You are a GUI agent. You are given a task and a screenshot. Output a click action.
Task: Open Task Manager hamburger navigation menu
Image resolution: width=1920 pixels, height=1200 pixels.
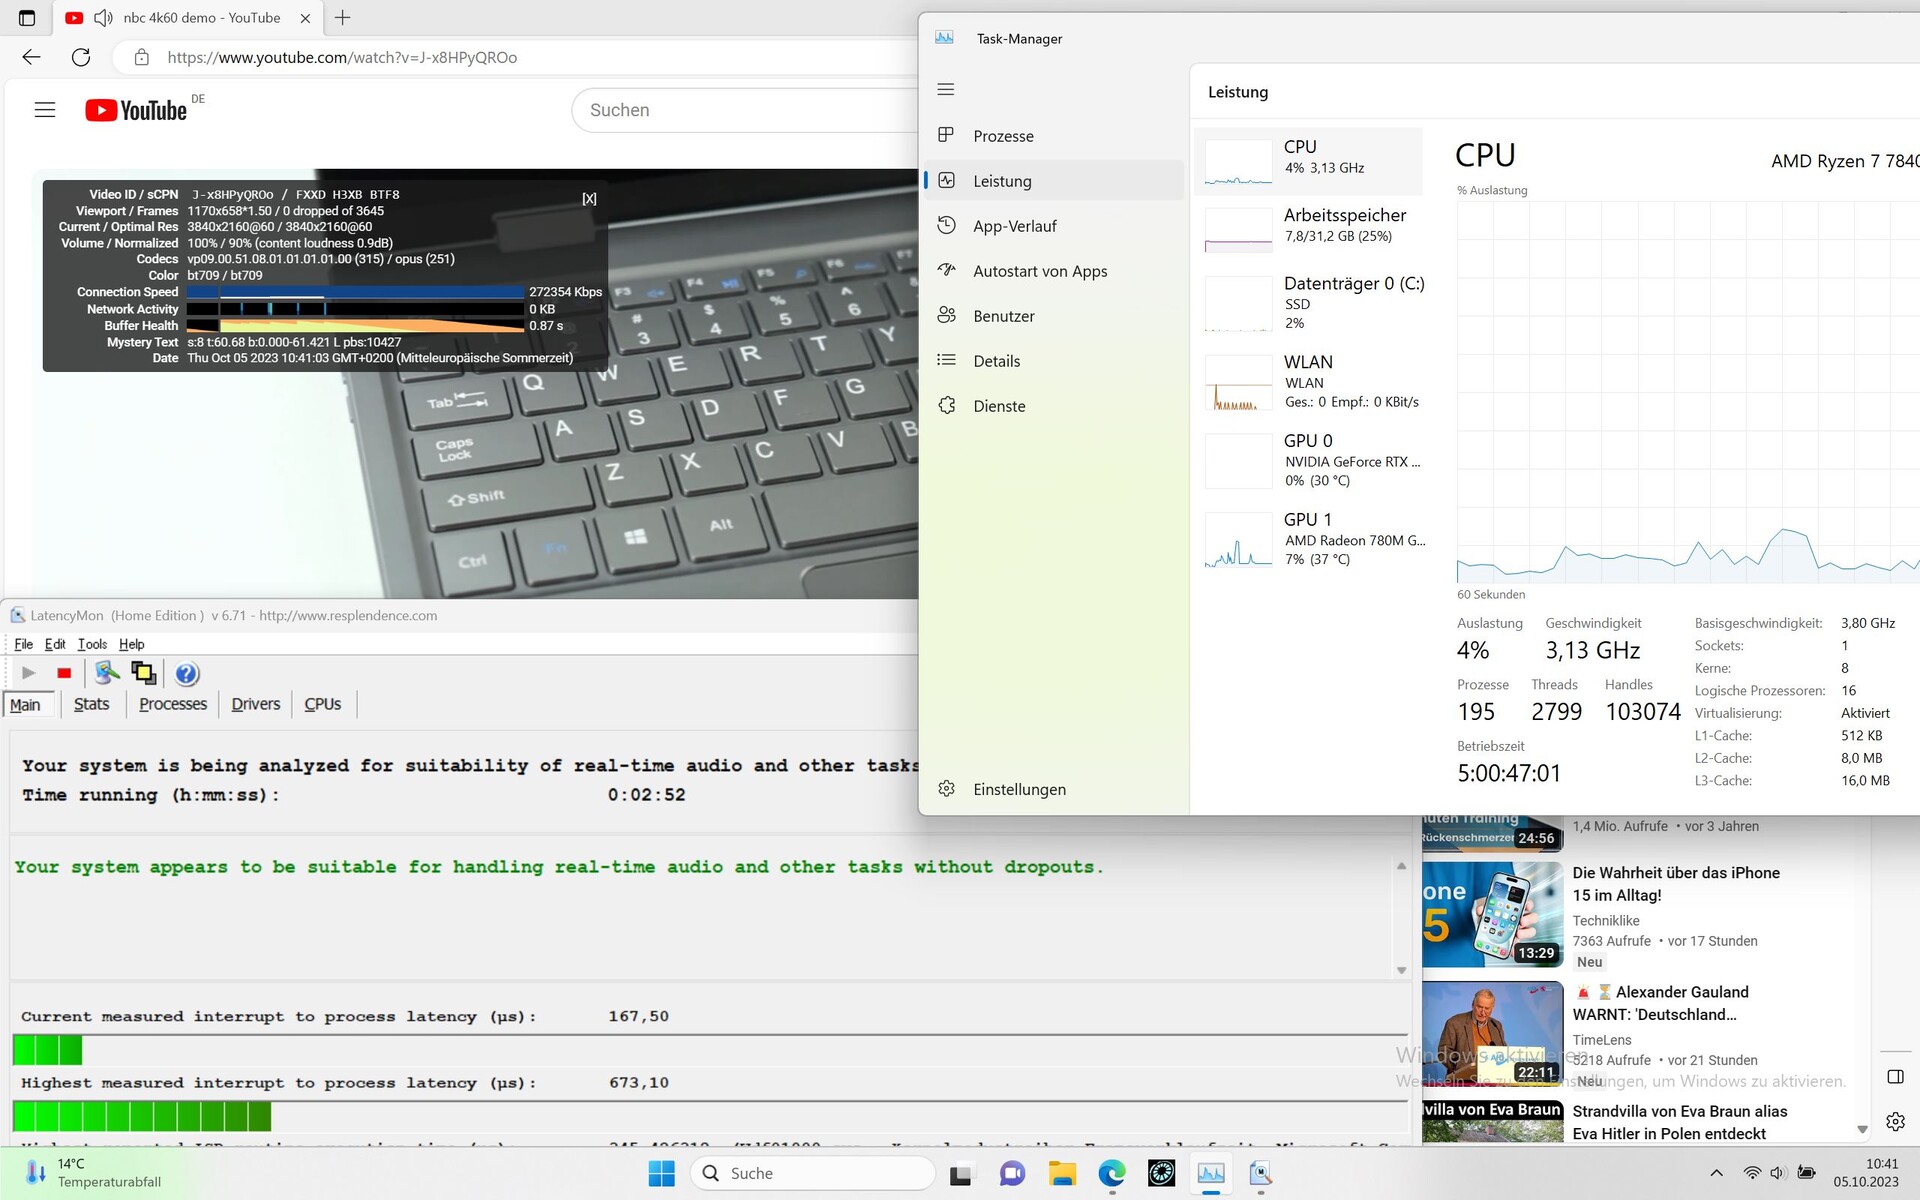tap(946, 89)
